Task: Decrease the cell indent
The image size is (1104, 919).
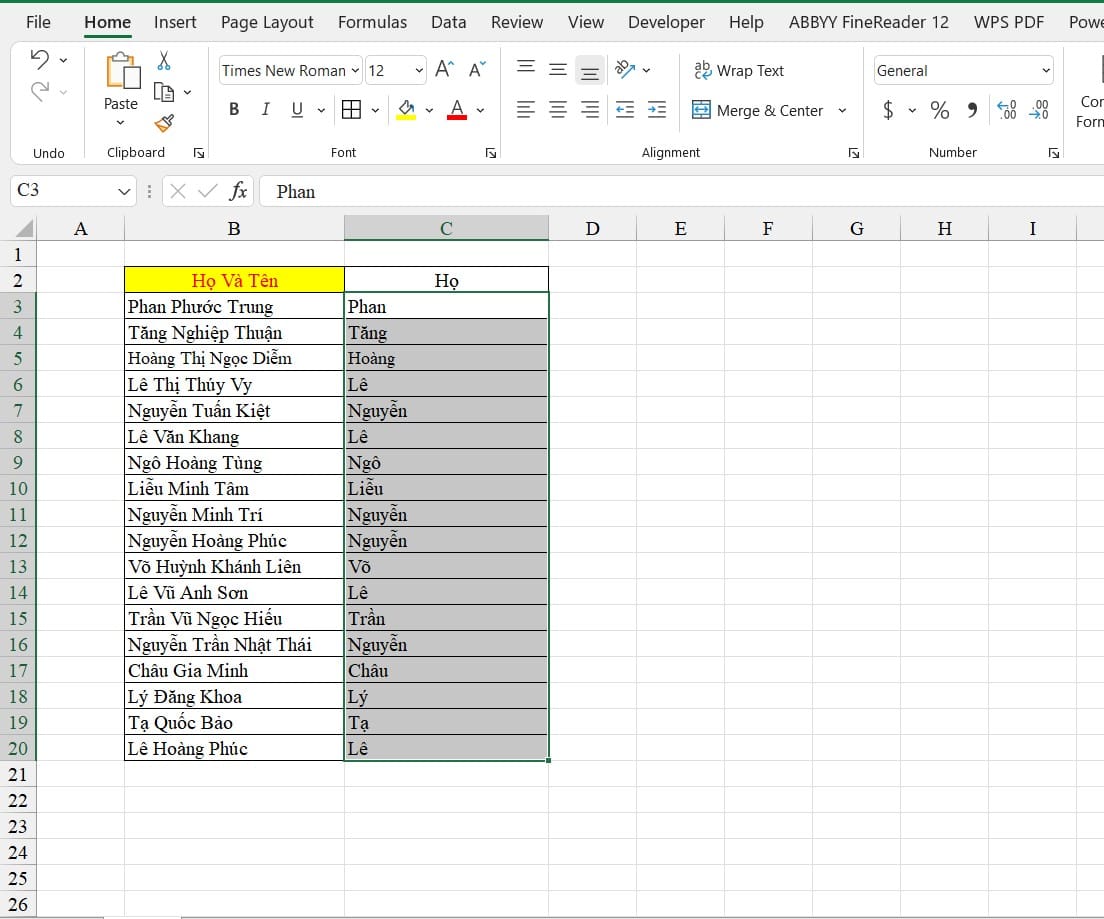Action: coord(625,109)
